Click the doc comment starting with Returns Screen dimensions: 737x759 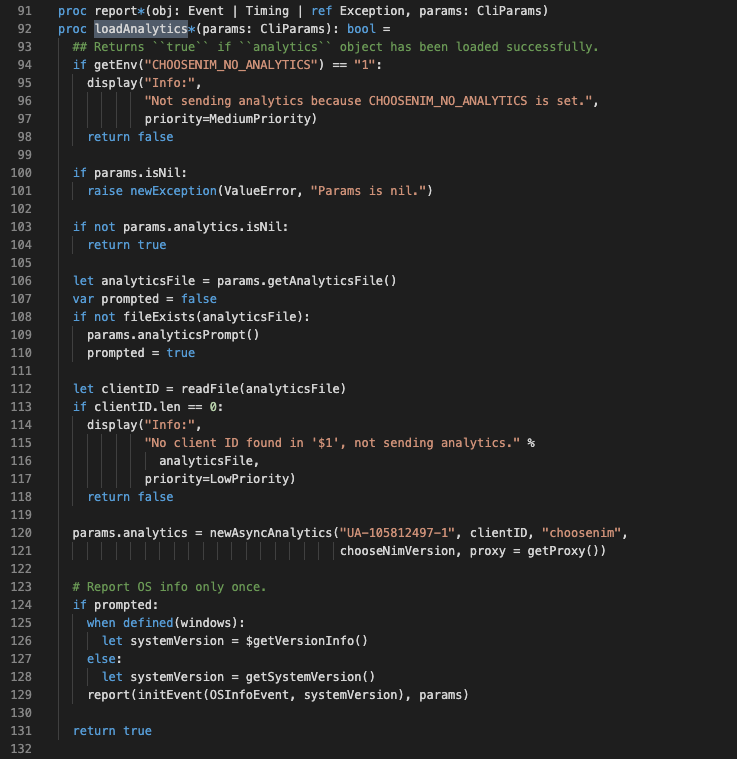[335, 47]
